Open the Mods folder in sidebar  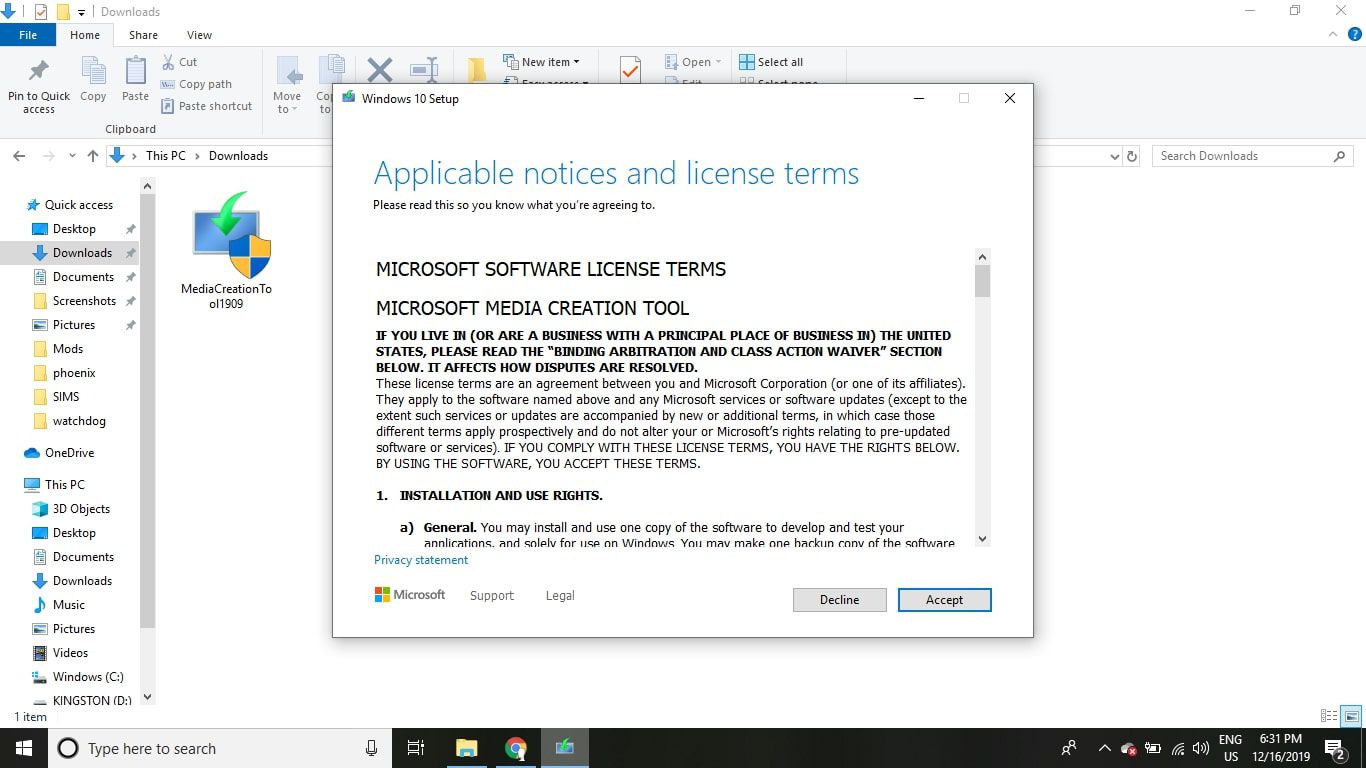click(67, 349)
